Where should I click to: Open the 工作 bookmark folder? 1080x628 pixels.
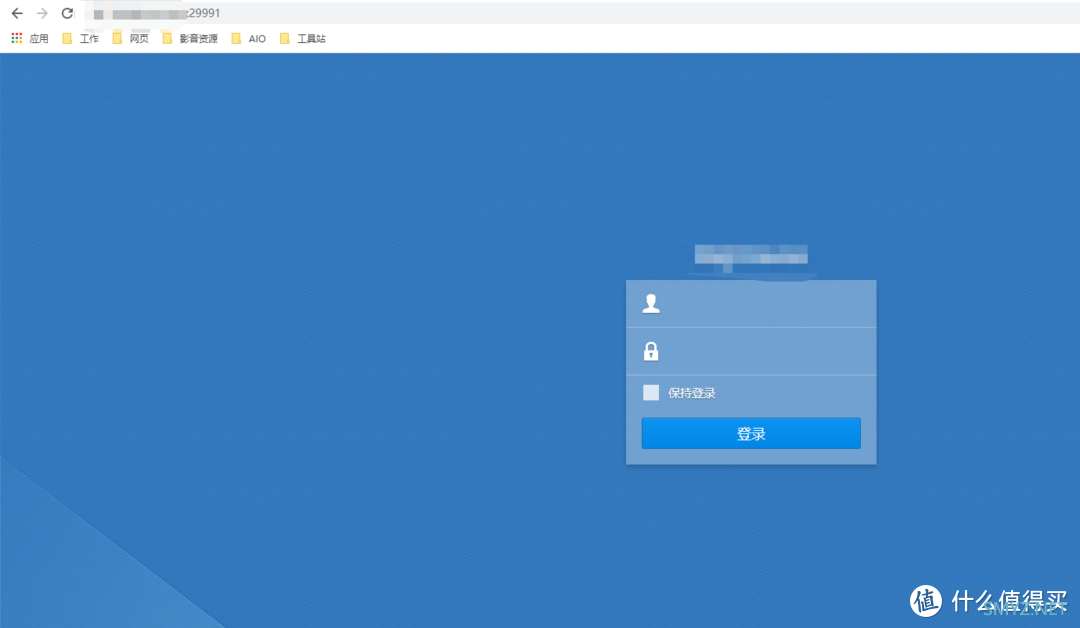pos(80,39)
